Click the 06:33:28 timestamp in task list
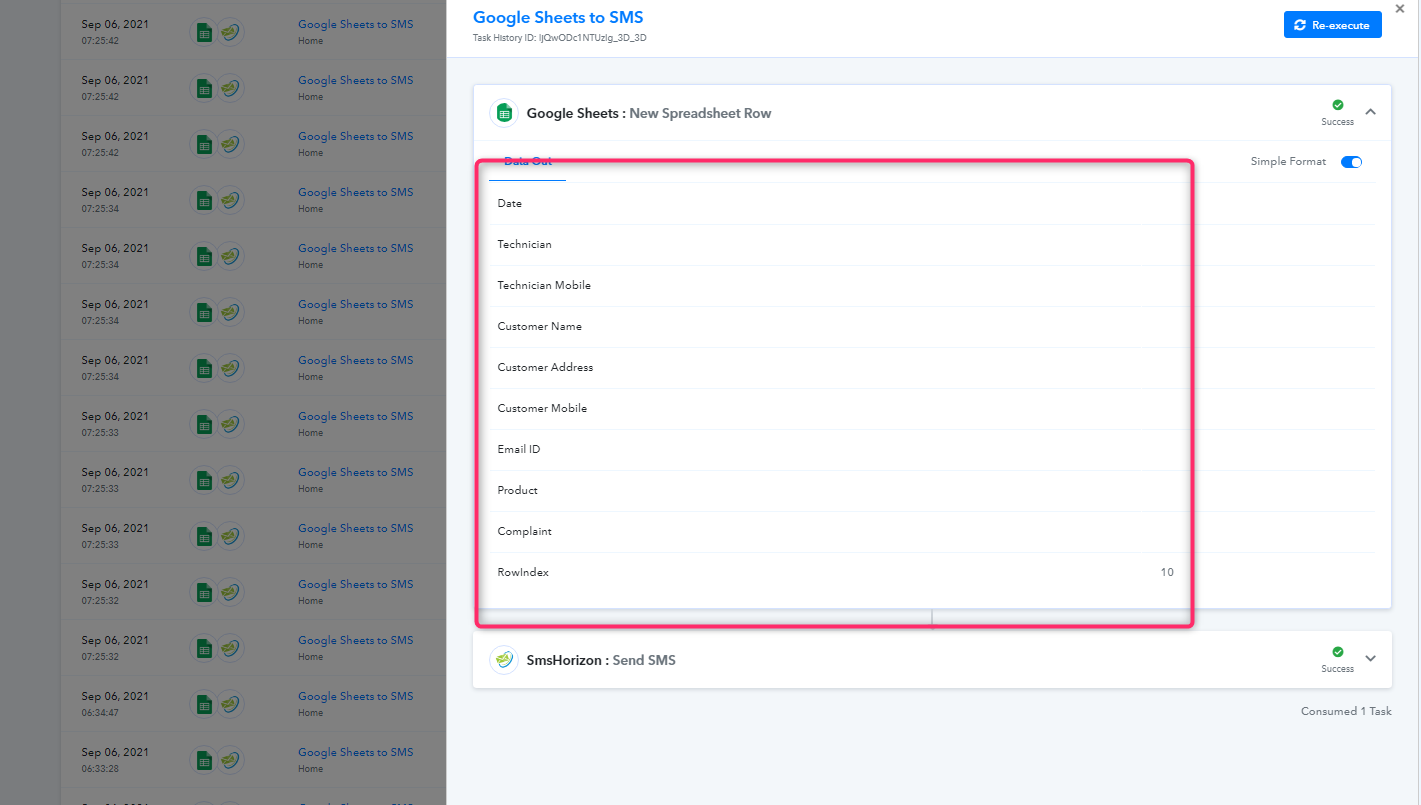 point(100,769)
